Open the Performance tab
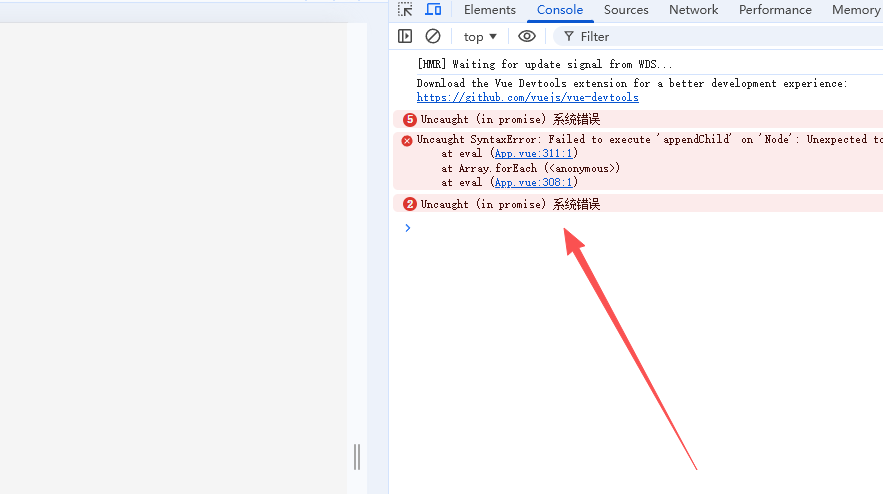 pos(775,10)
